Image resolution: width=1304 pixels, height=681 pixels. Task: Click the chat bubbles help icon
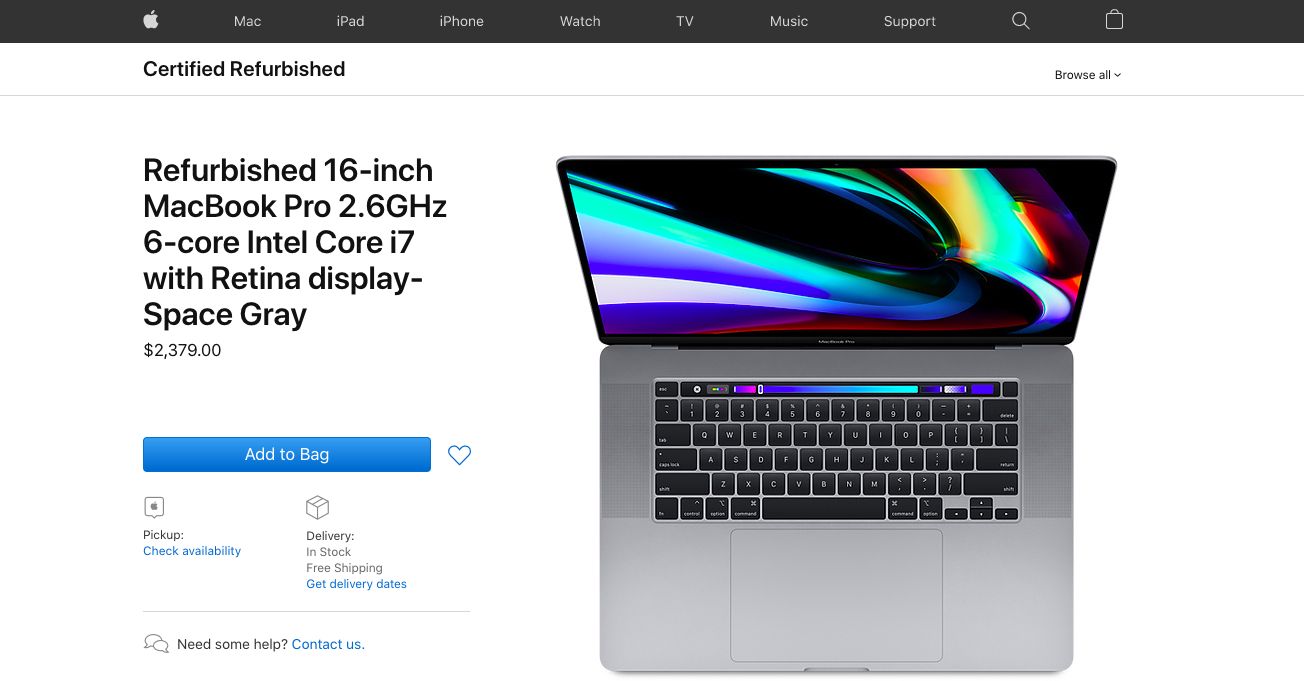click(x=156, y=644)
